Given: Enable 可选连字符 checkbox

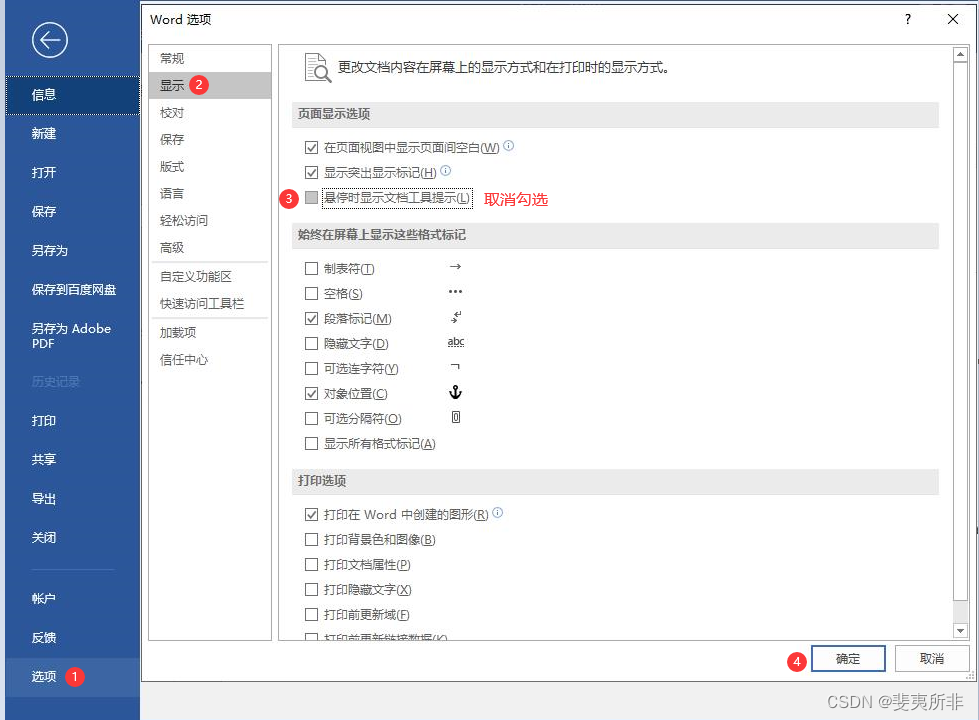Looking at the screenshot, I should (311, 368).
